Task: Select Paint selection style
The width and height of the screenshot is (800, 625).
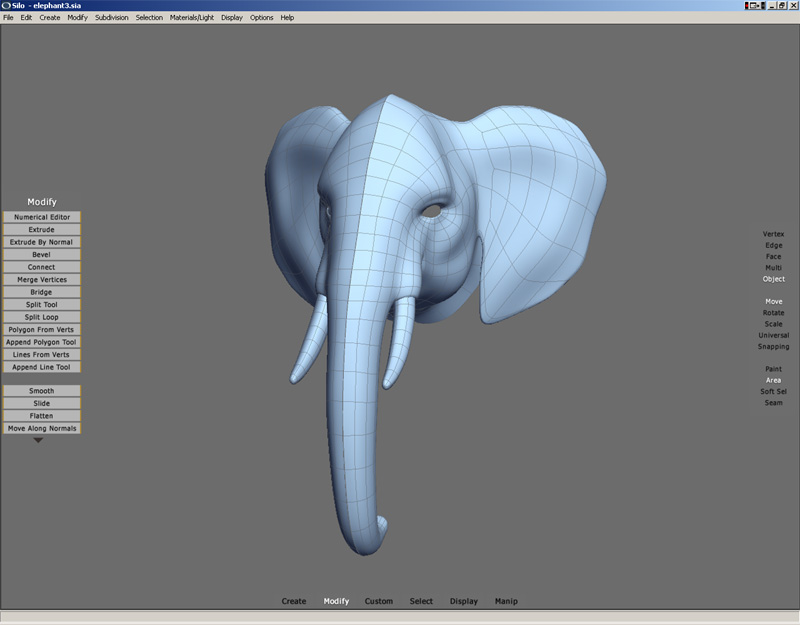Action: coord(773,368)
